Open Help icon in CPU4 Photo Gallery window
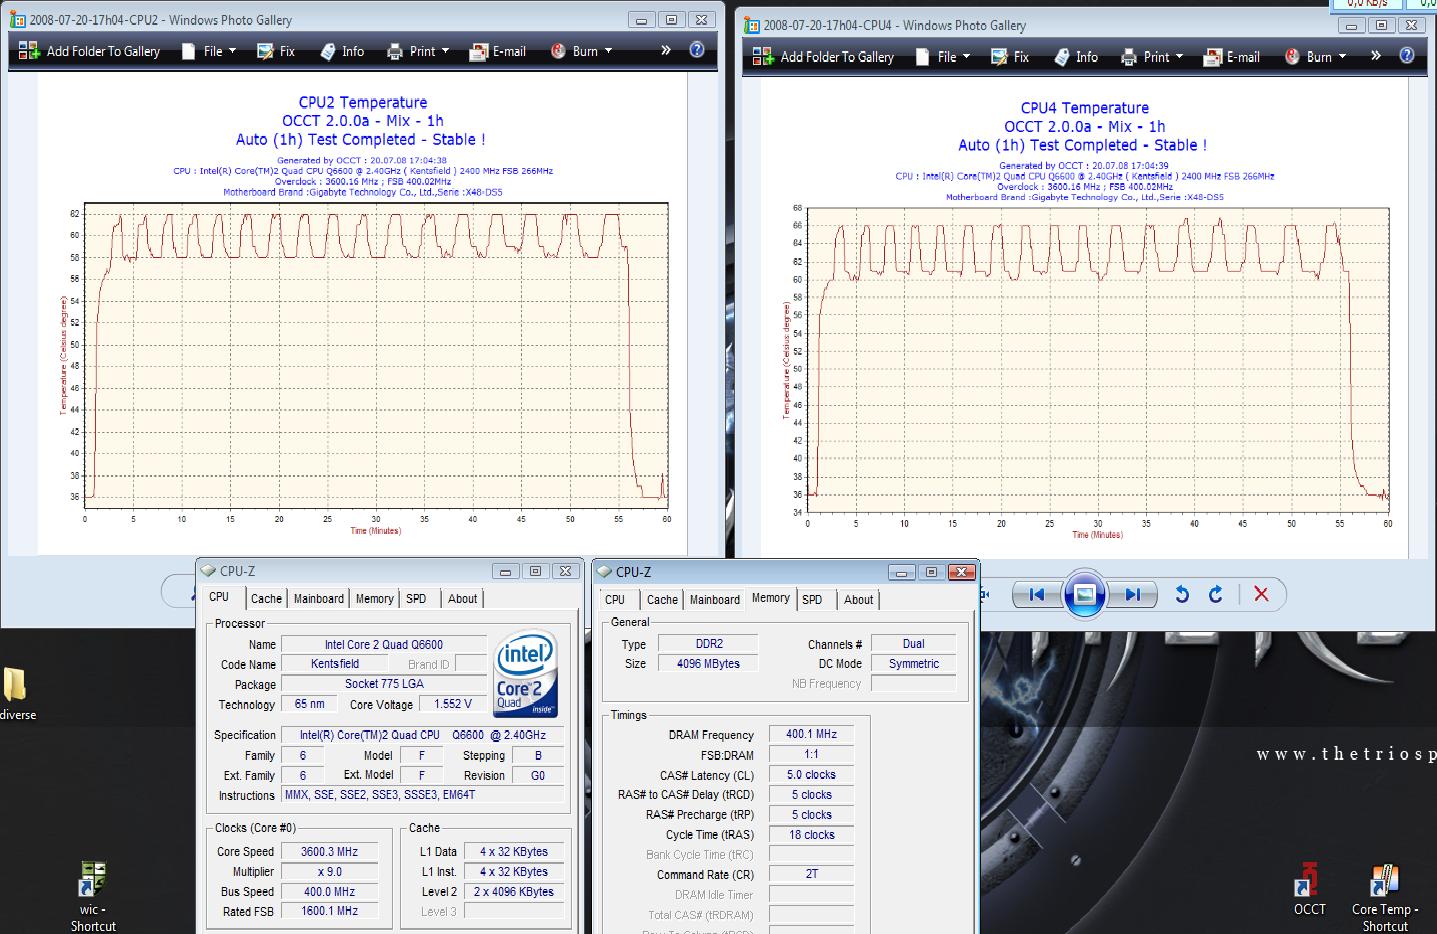 pyautogui.click(x=1407, y=56)
